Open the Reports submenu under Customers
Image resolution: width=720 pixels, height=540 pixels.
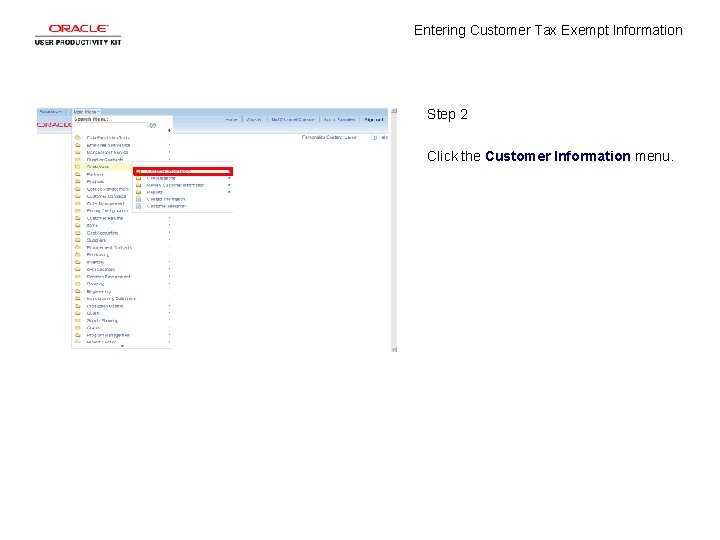point(154,192)
